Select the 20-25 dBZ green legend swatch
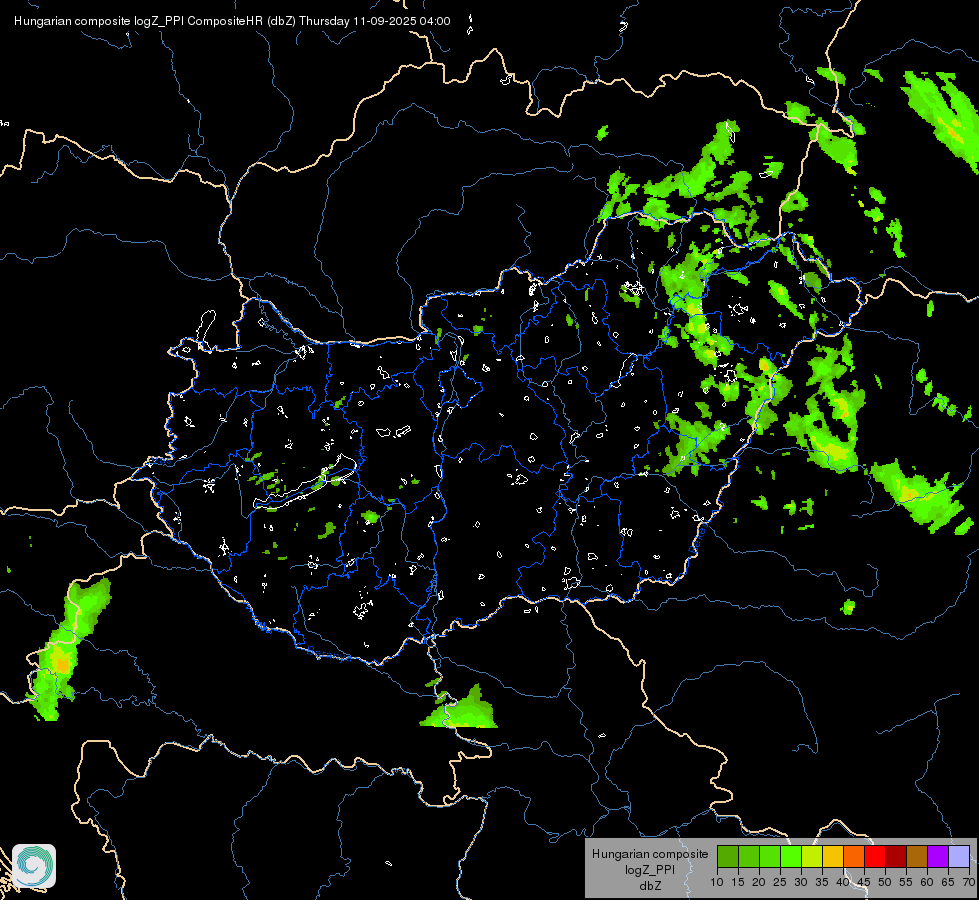The image size is (979, 900). pyautogui.click(x=770, y=856)
